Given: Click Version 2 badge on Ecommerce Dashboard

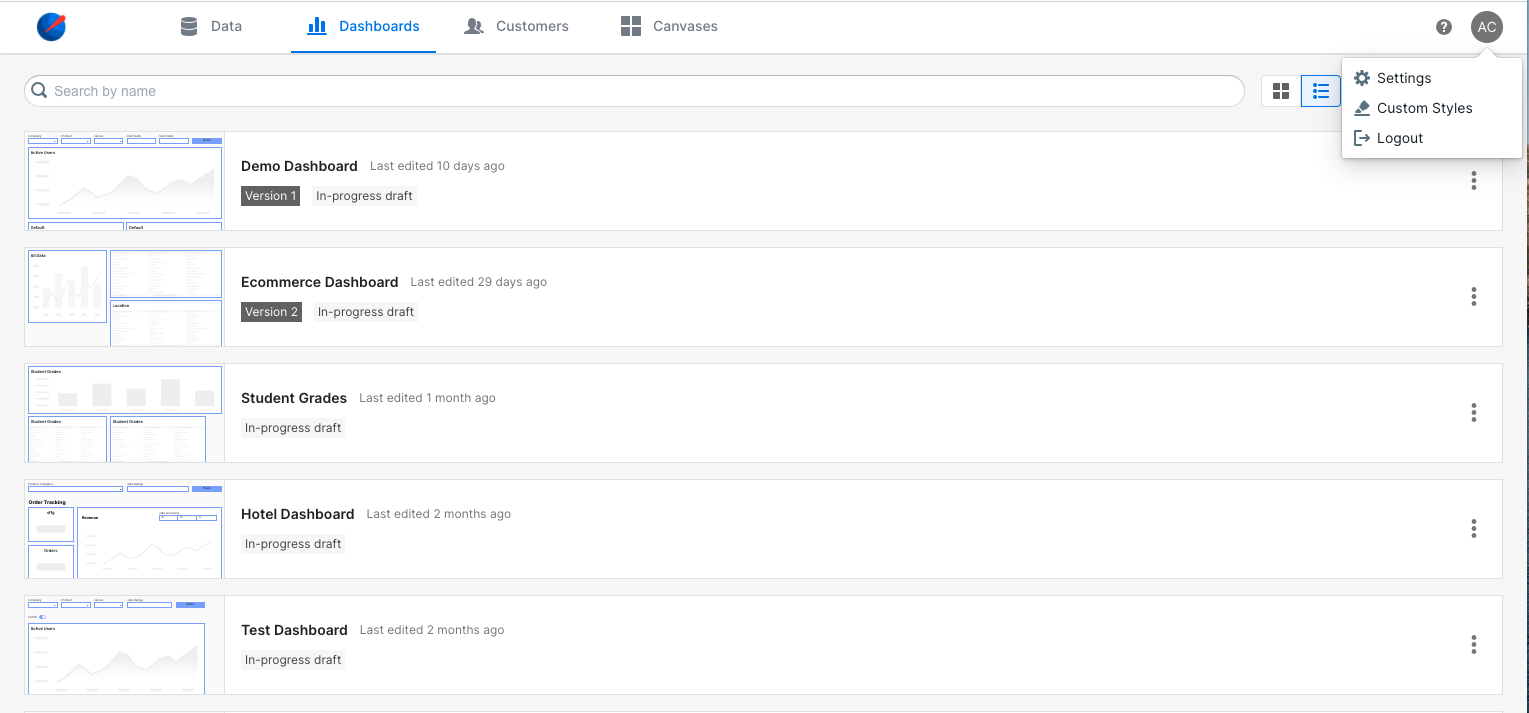Looking at the screenshot, I should [271, 312].
